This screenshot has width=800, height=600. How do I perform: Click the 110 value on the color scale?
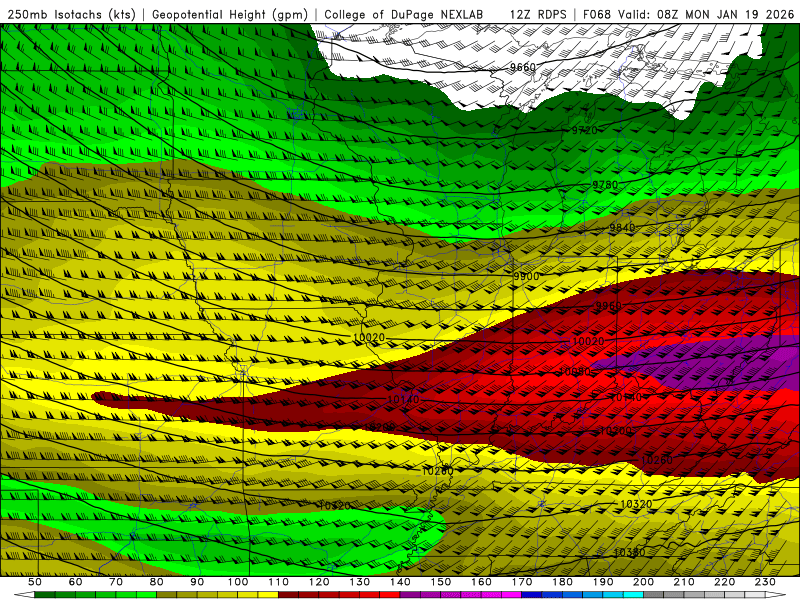[x=278, y=582]
